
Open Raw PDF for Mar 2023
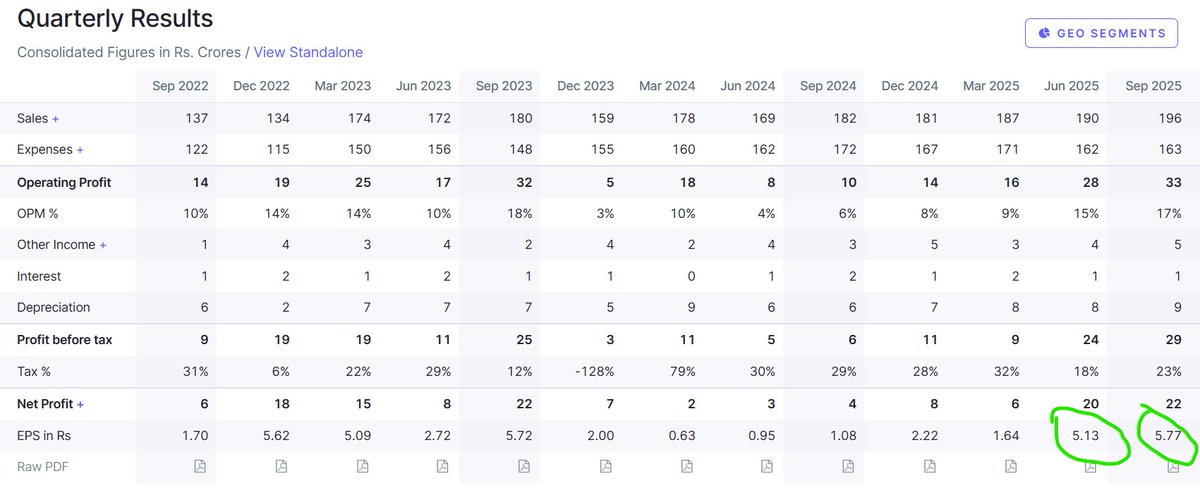[362, 467]
